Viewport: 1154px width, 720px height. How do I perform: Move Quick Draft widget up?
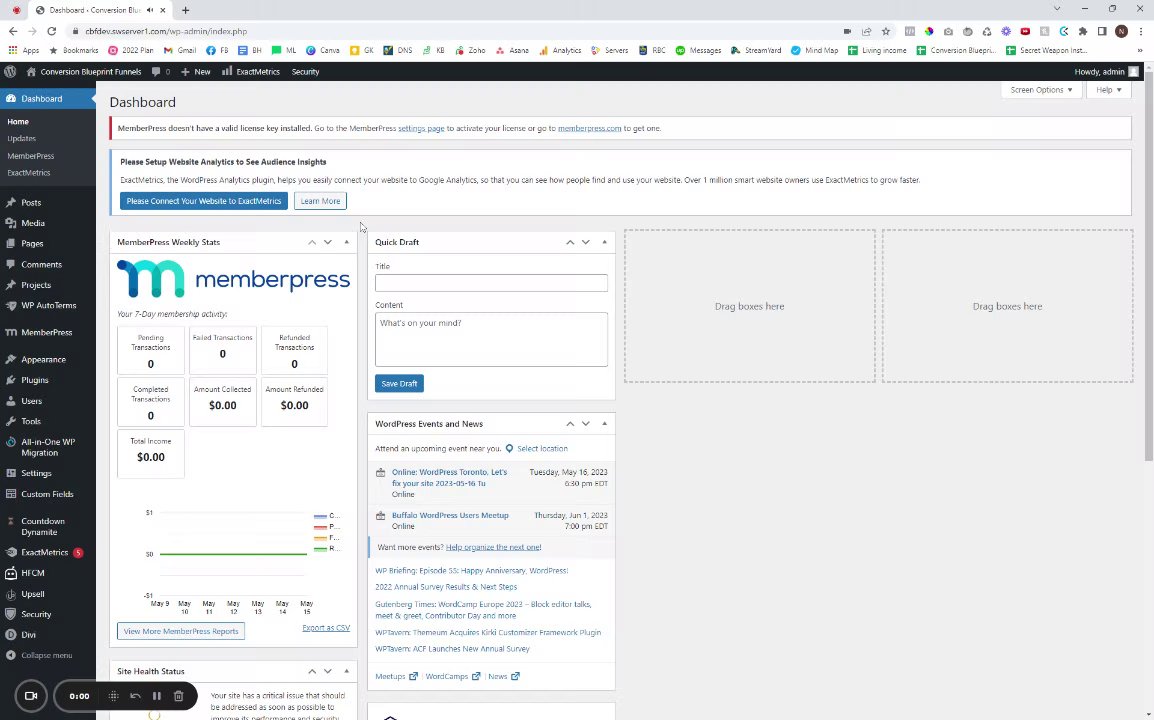[570, 242]
